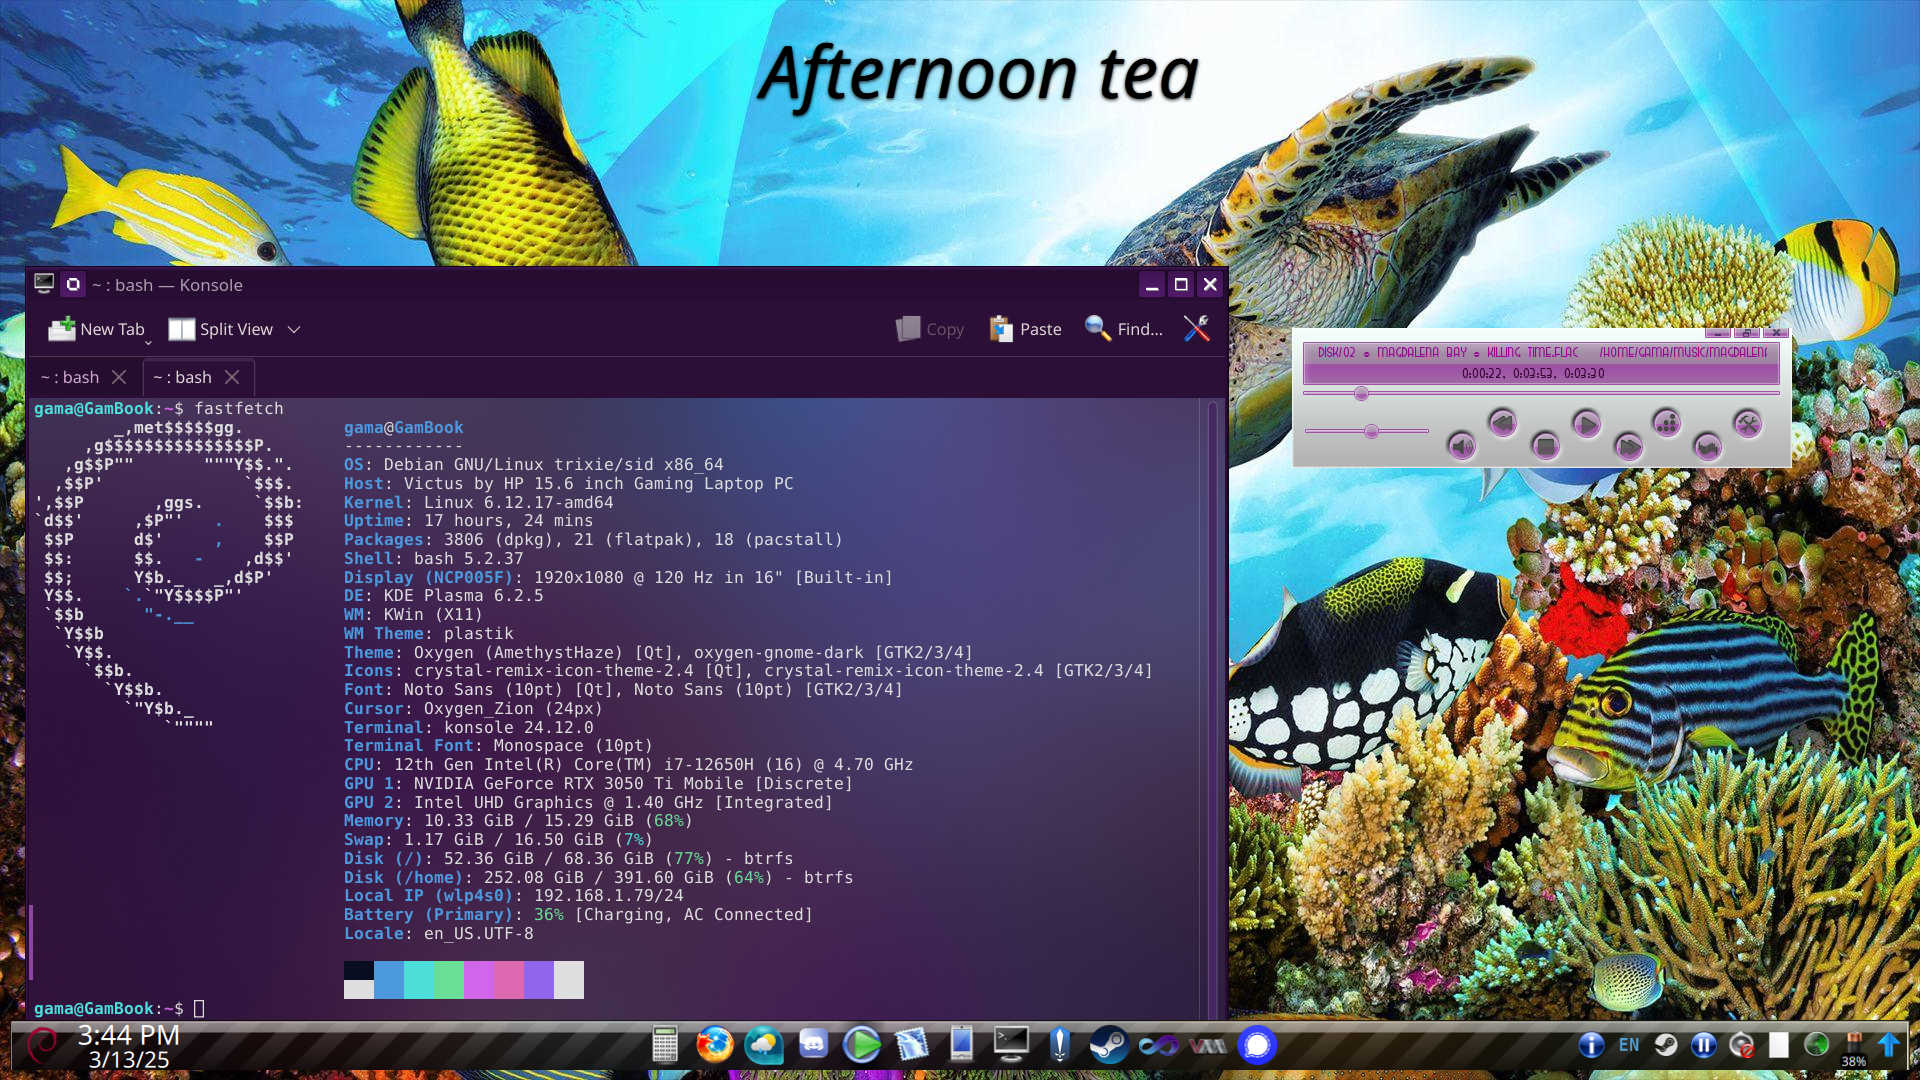Screen dimensions: 1920x1080
Task: Open Konsole configure tools icon
Action: pos(1196,328)
